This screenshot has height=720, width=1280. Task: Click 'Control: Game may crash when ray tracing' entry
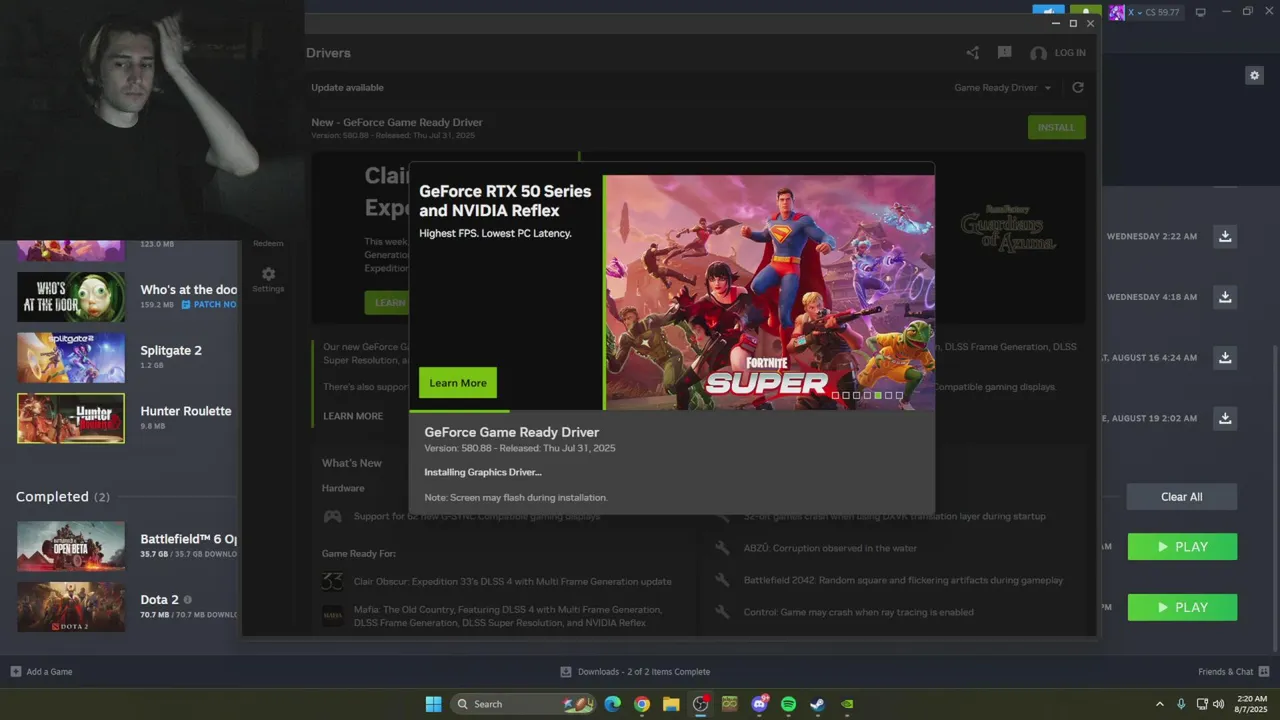click(858, 612)
